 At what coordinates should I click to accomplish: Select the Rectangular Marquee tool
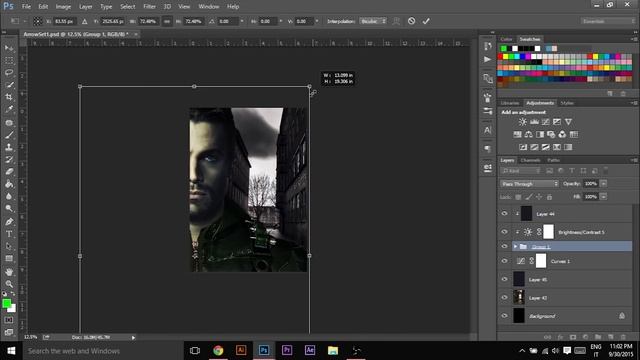click(9, 60)
